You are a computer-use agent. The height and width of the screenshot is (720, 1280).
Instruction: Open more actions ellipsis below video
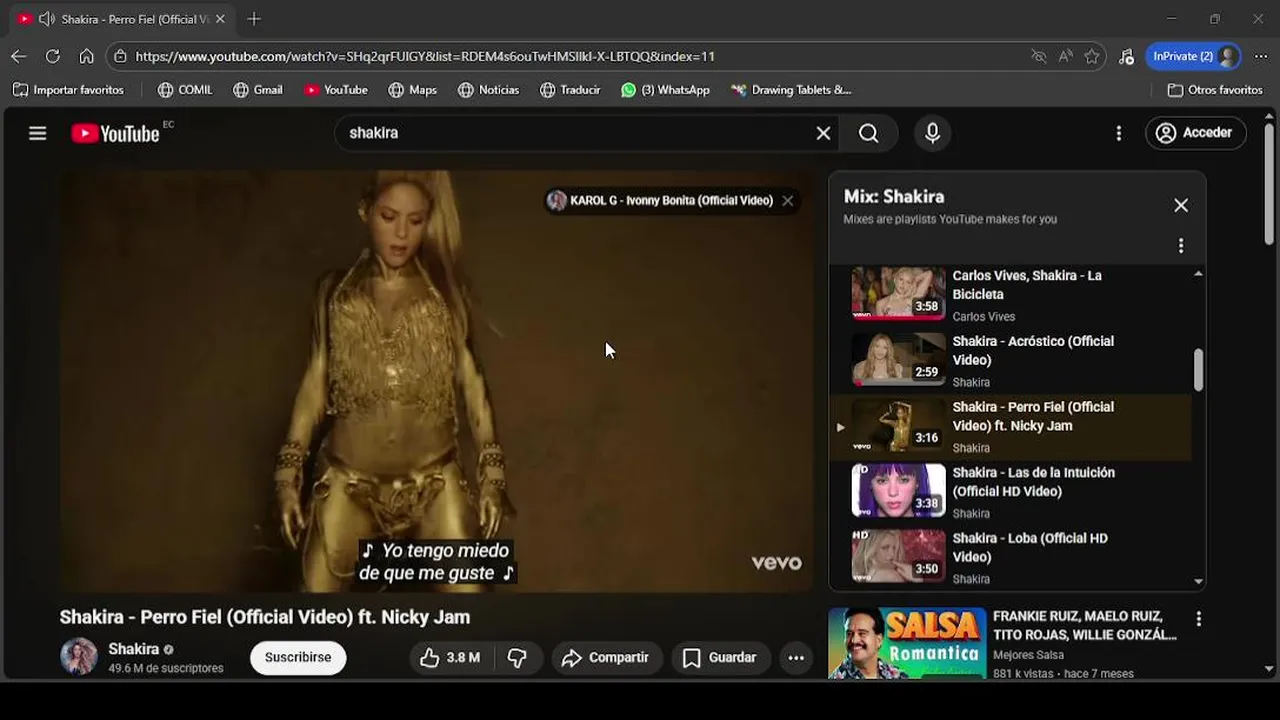click(x=796, y=657)
